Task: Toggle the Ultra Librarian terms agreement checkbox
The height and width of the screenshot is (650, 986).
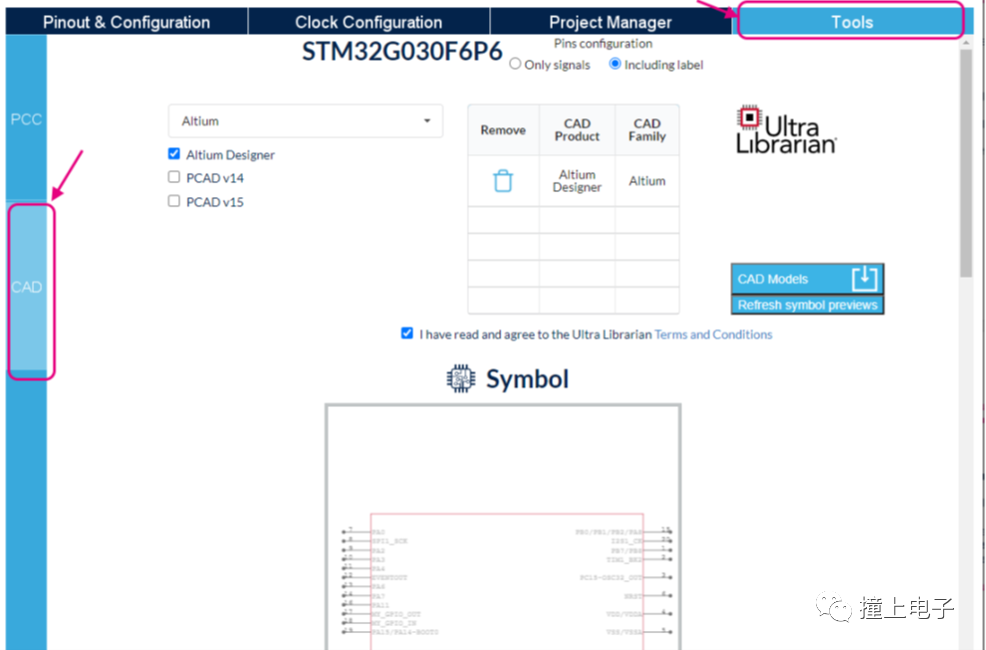Action: click(407, 333)
